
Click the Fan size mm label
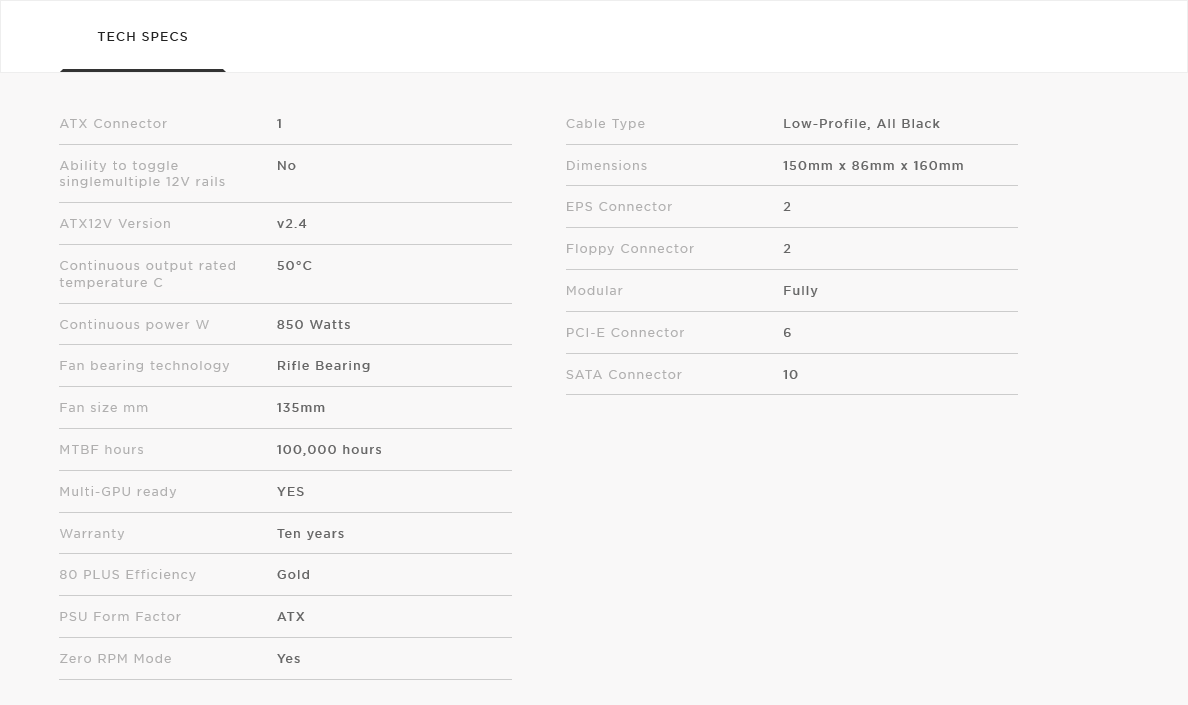(104, 408)
